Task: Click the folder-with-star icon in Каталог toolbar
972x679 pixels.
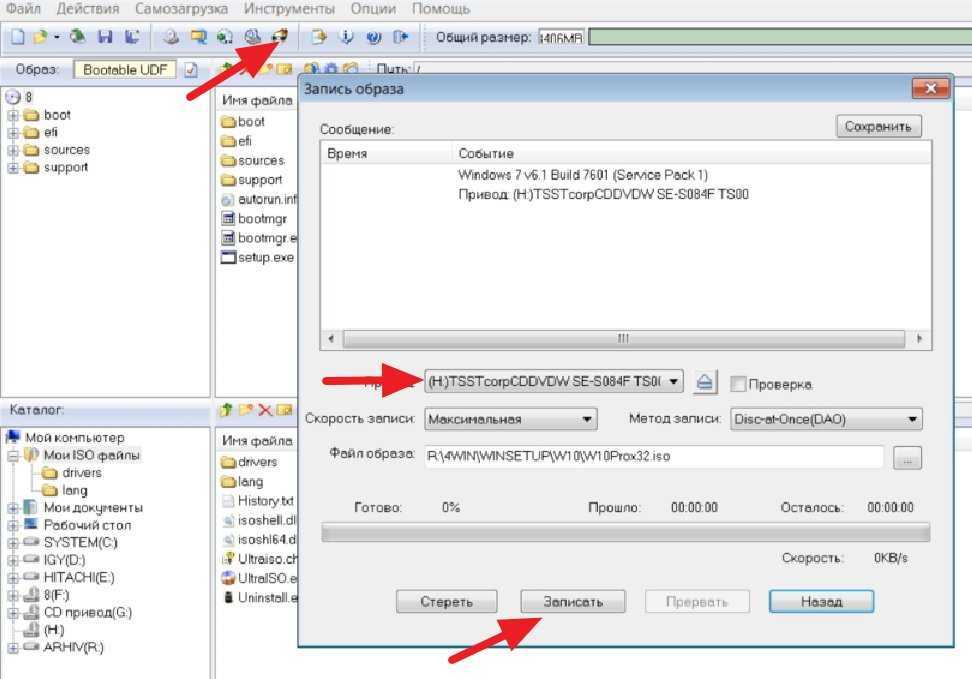Action: coord(246,410)
